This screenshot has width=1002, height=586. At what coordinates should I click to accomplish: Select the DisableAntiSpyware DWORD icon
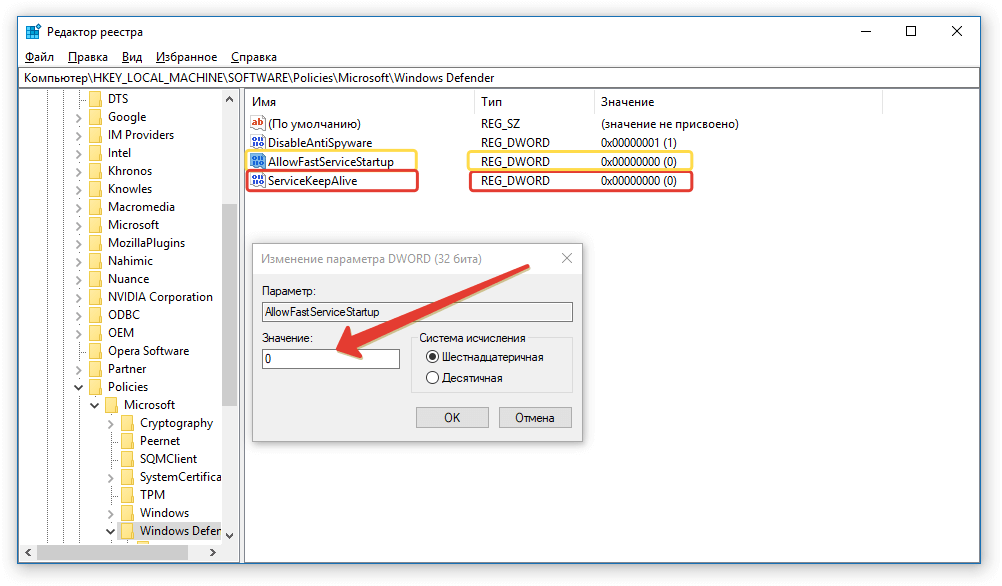tap(258, 142)
